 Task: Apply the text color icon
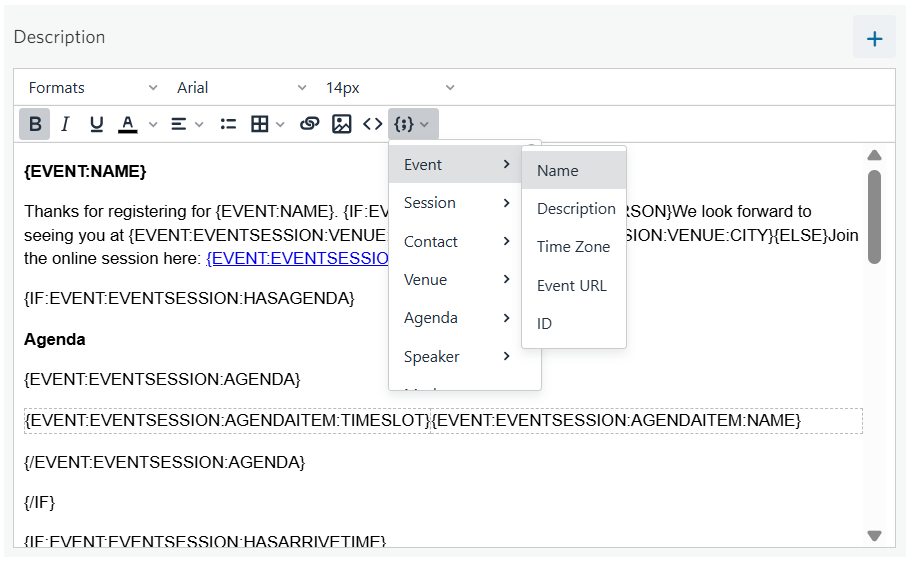(x=127, y=124)
